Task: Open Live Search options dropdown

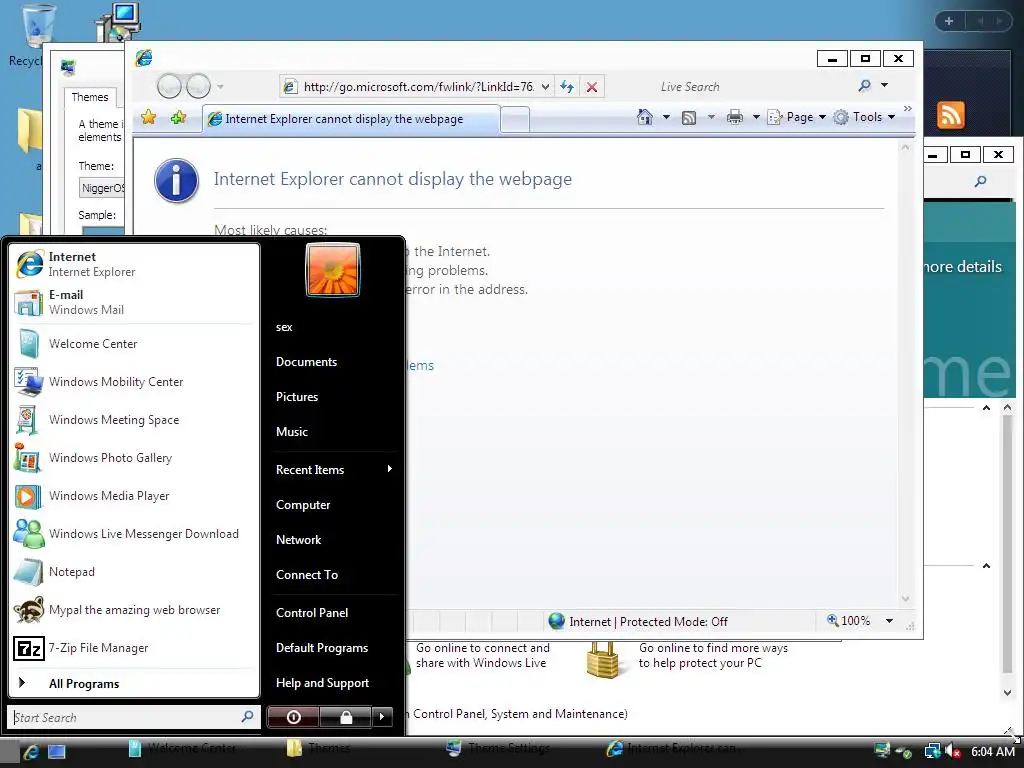Action: pyautogui.click(x=884, y=86)
